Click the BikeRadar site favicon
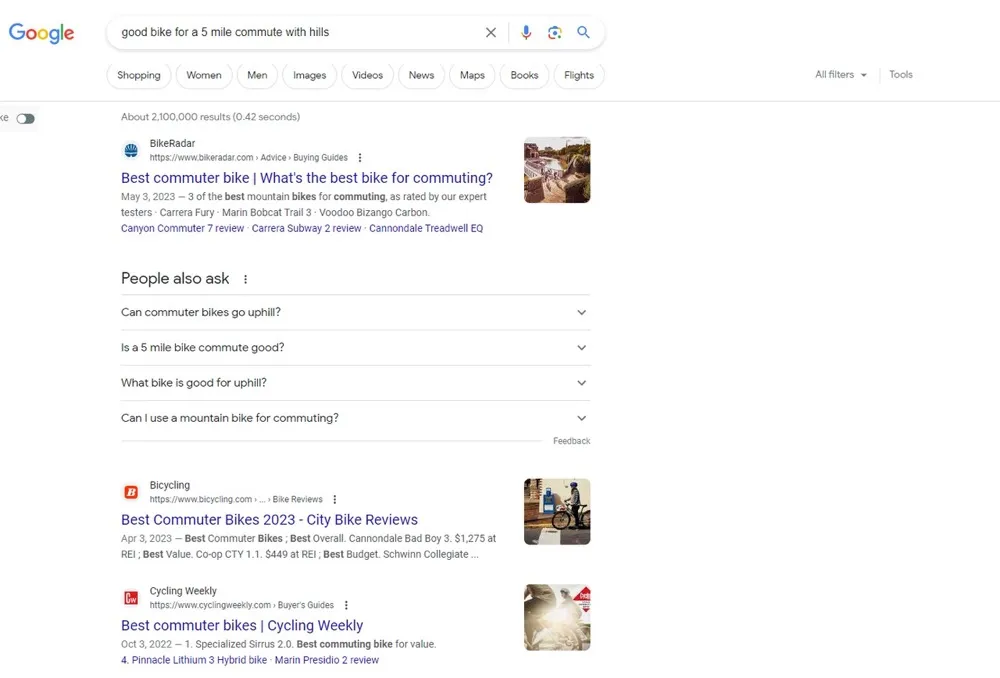1000x678 pixels. click(x=131, y=151)
